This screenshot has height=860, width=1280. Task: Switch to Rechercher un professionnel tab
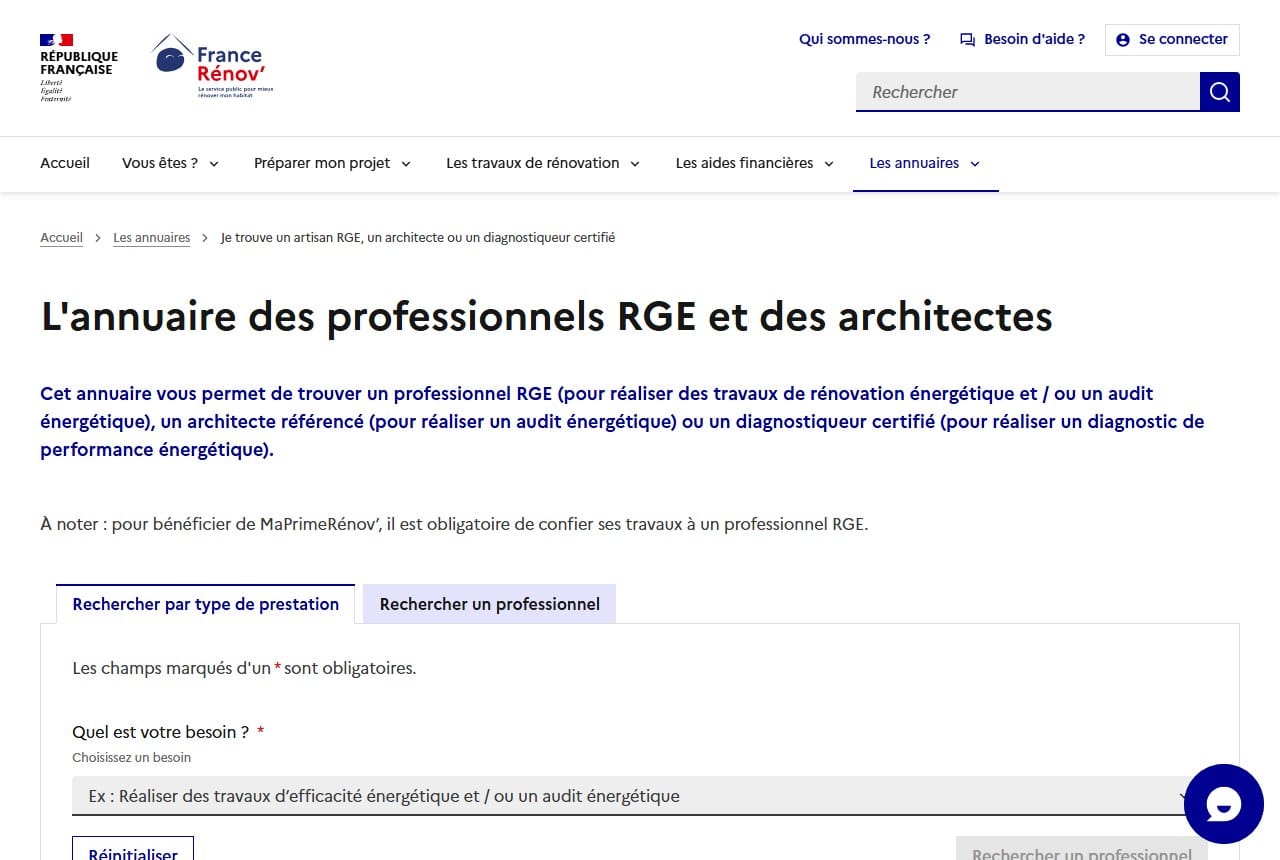tap(490, 604)
